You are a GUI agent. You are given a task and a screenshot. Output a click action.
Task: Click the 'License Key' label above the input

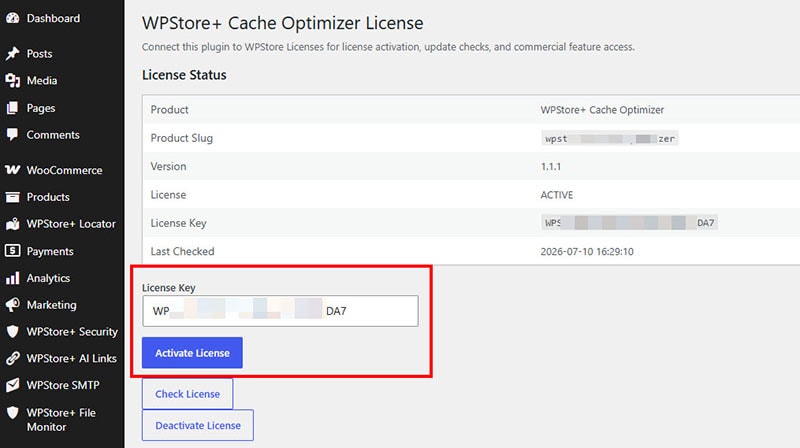pos(169,288)
